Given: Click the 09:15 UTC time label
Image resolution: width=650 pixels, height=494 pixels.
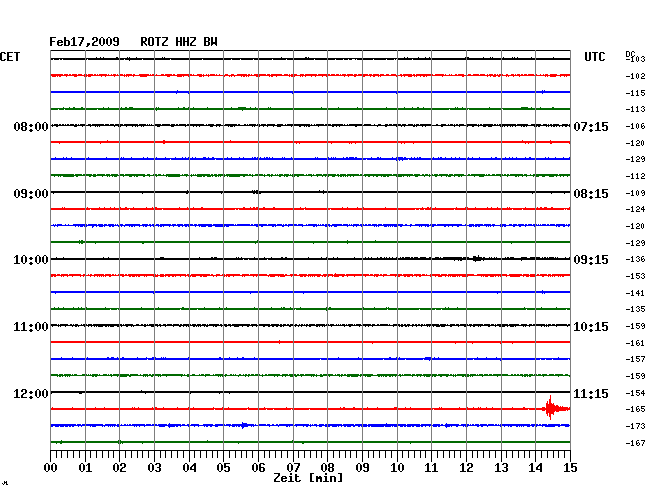Looking at the screenshot, I should coord(591,260).
